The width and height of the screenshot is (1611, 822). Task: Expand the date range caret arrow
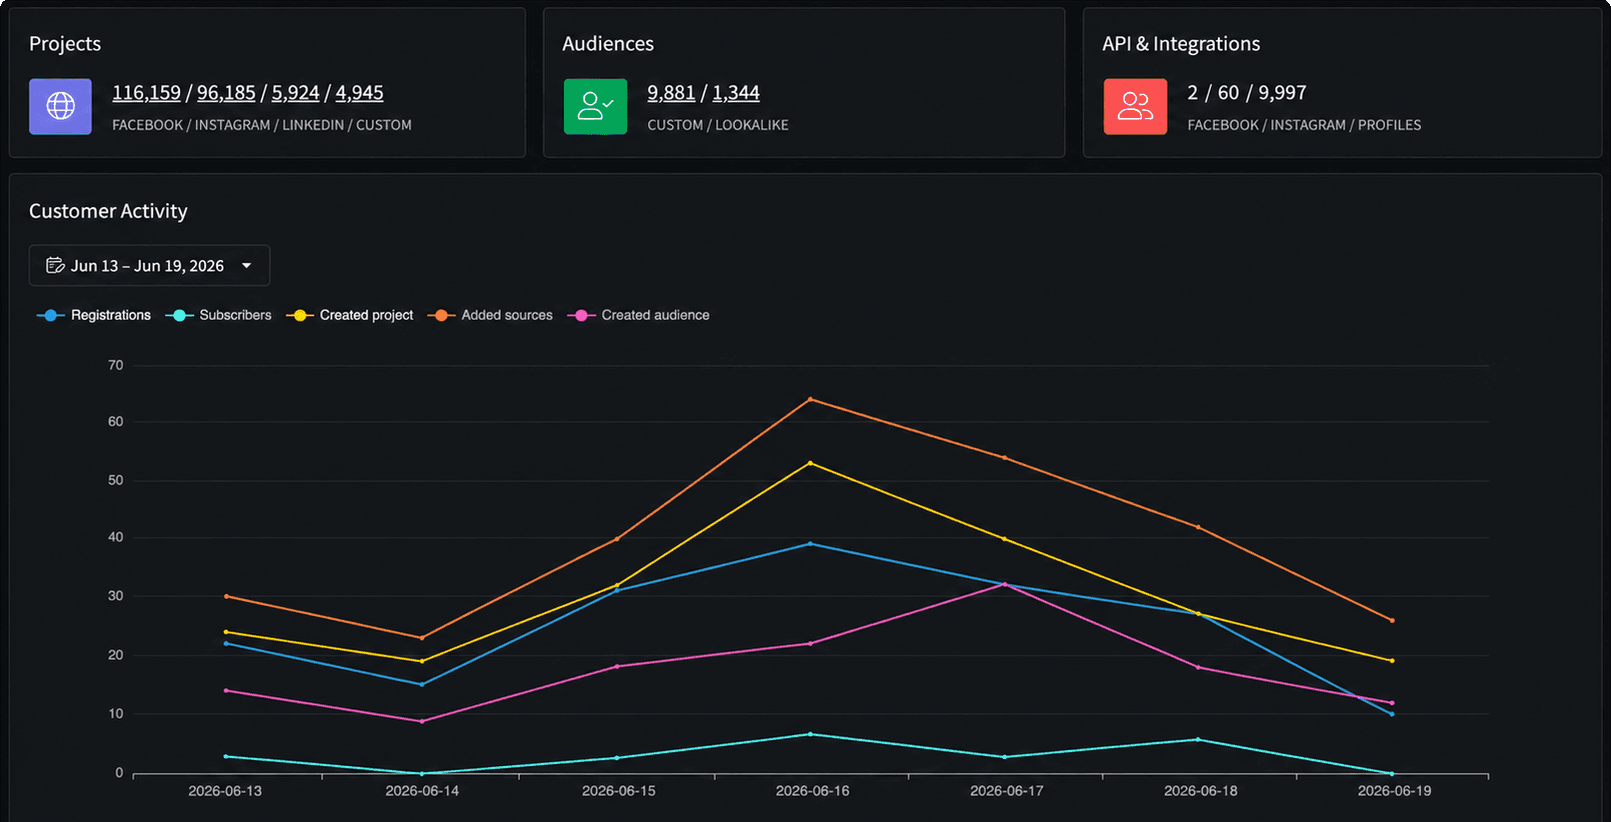246,266
